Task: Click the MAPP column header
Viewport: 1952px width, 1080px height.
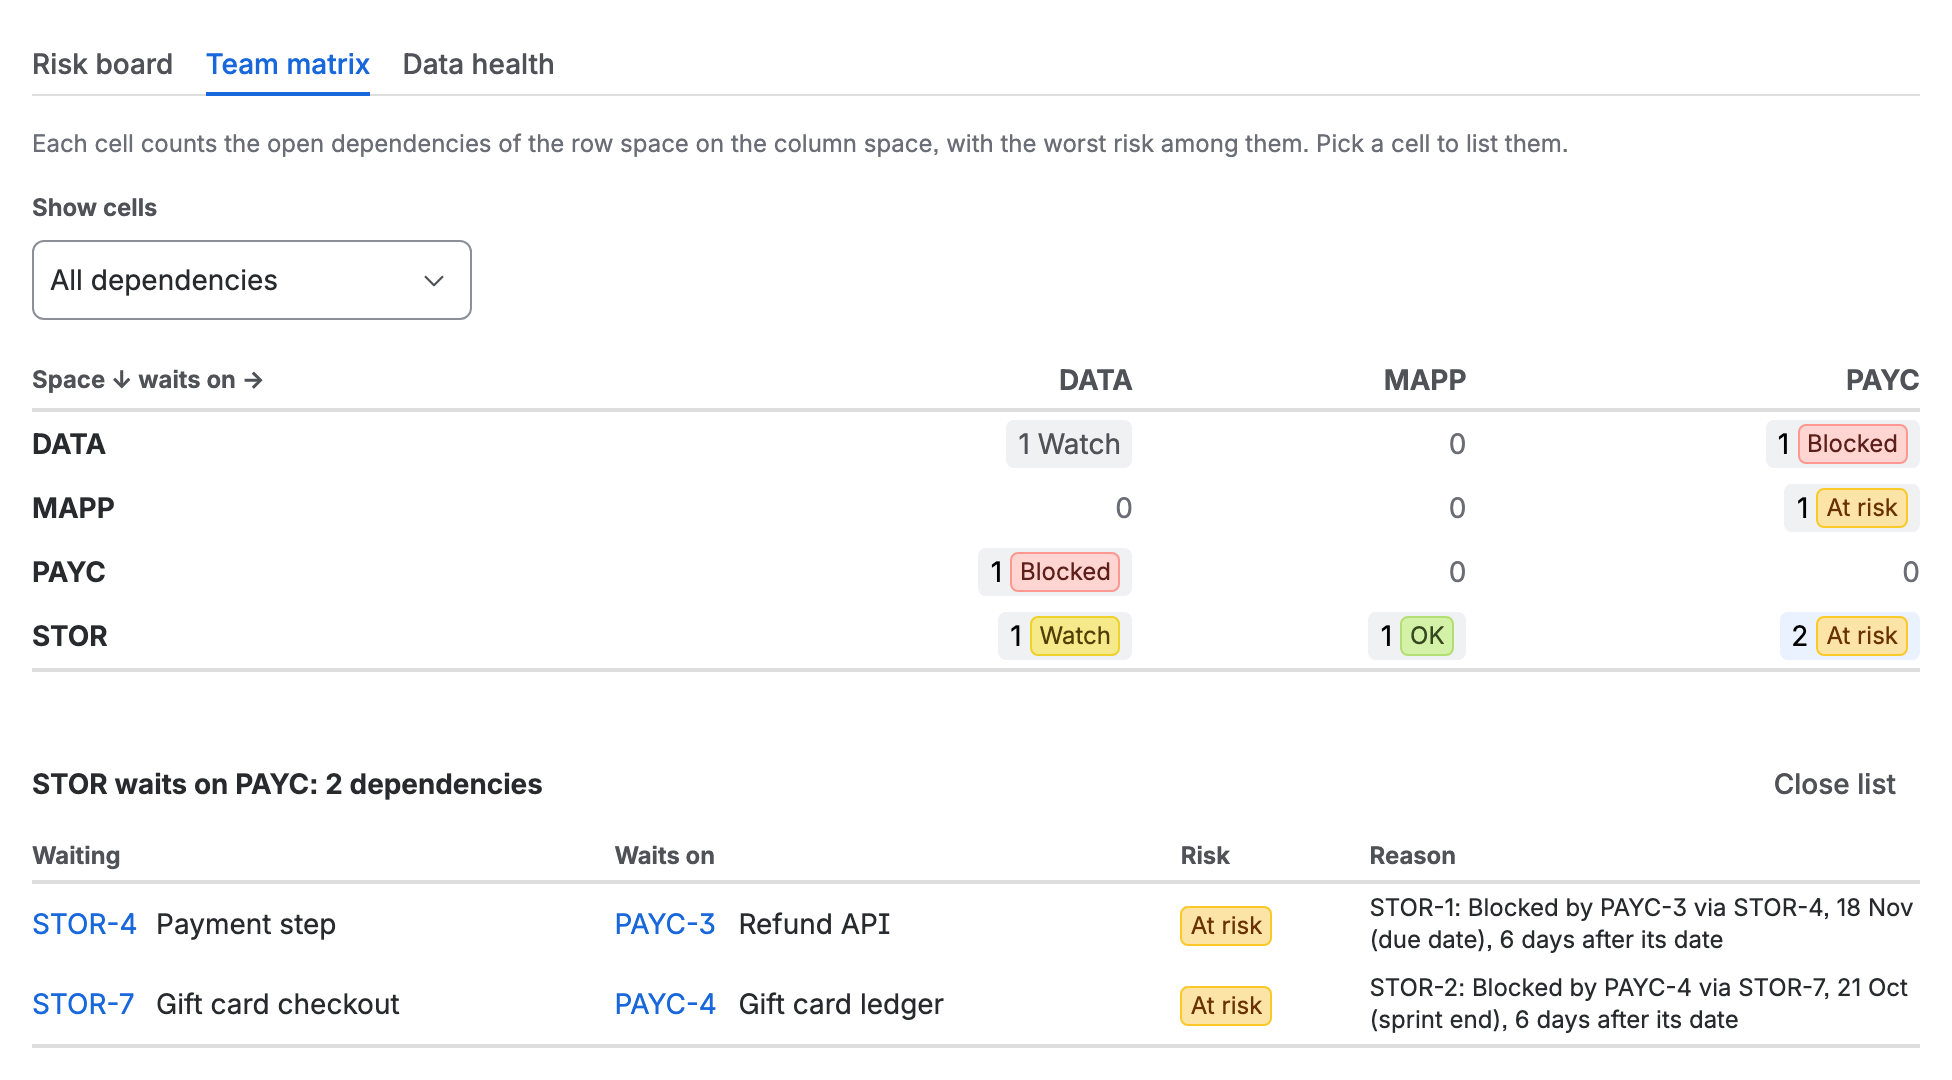Action: click(1424, 380)
